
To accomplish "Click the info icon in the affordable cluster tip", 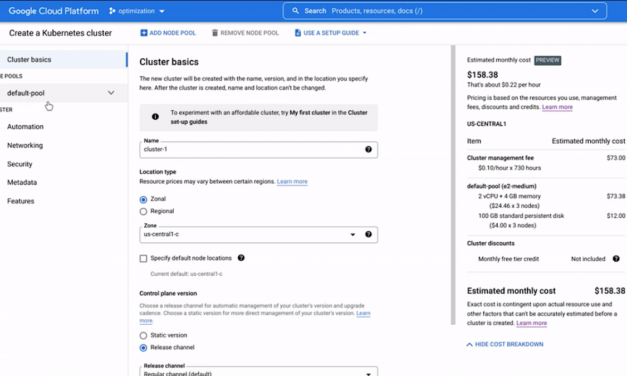I will 155,117.
